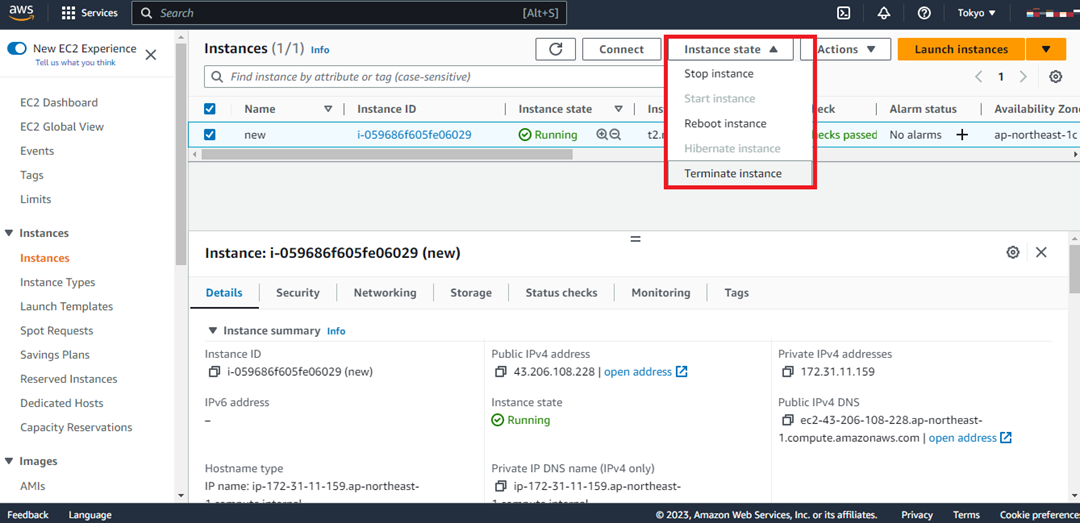Collapse the Instance state dropdown
This screenshot has width=1080, height=523.
(x=730, y=49)
